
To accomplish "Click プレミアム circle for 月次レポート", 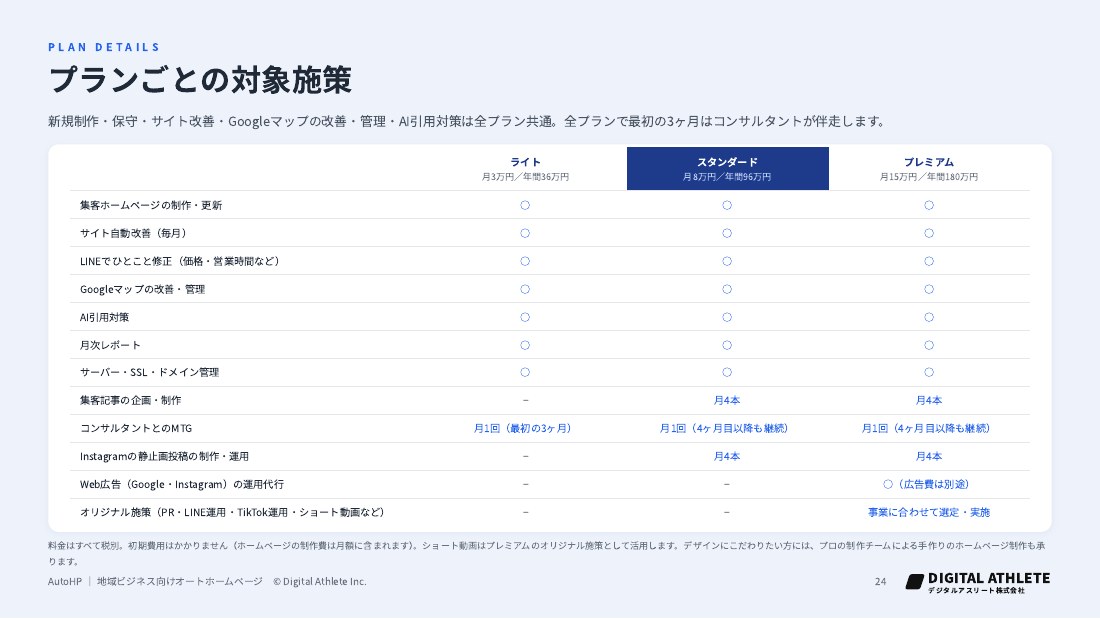I will [929, 345].
